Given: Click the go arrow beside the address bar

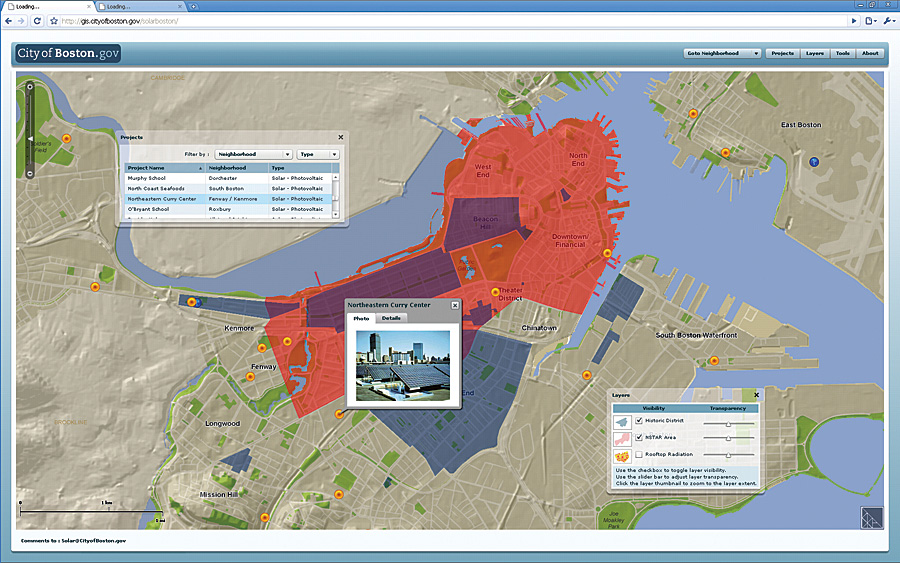Looking at the screenshot, I should (x=854, y=21).
